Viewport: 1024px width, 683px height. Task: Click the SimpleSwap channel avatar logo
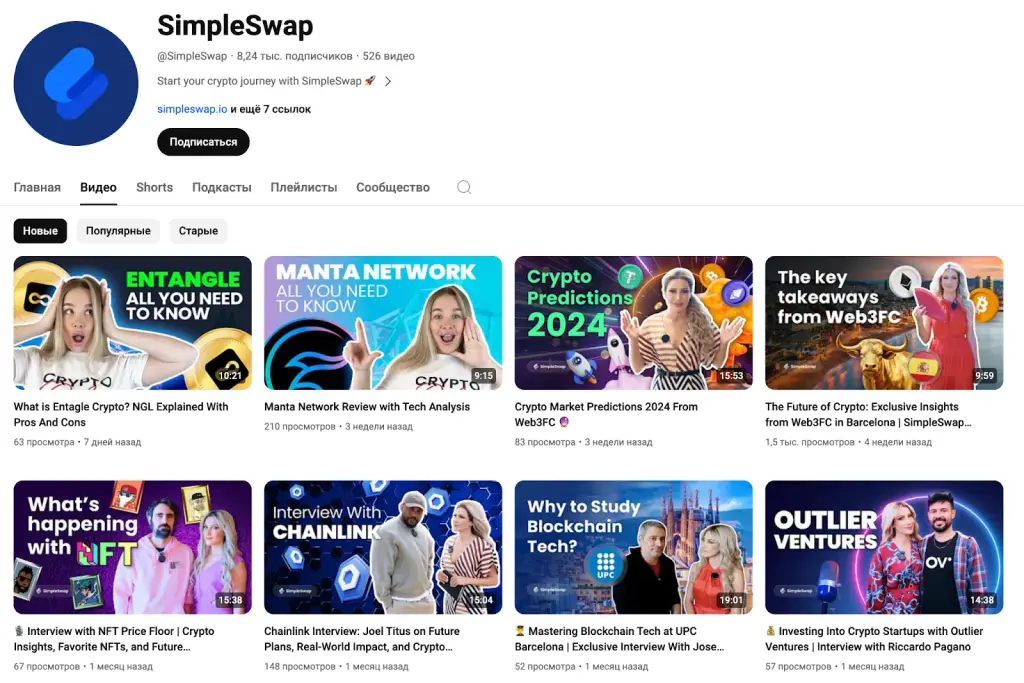click(x=76, y=84)
